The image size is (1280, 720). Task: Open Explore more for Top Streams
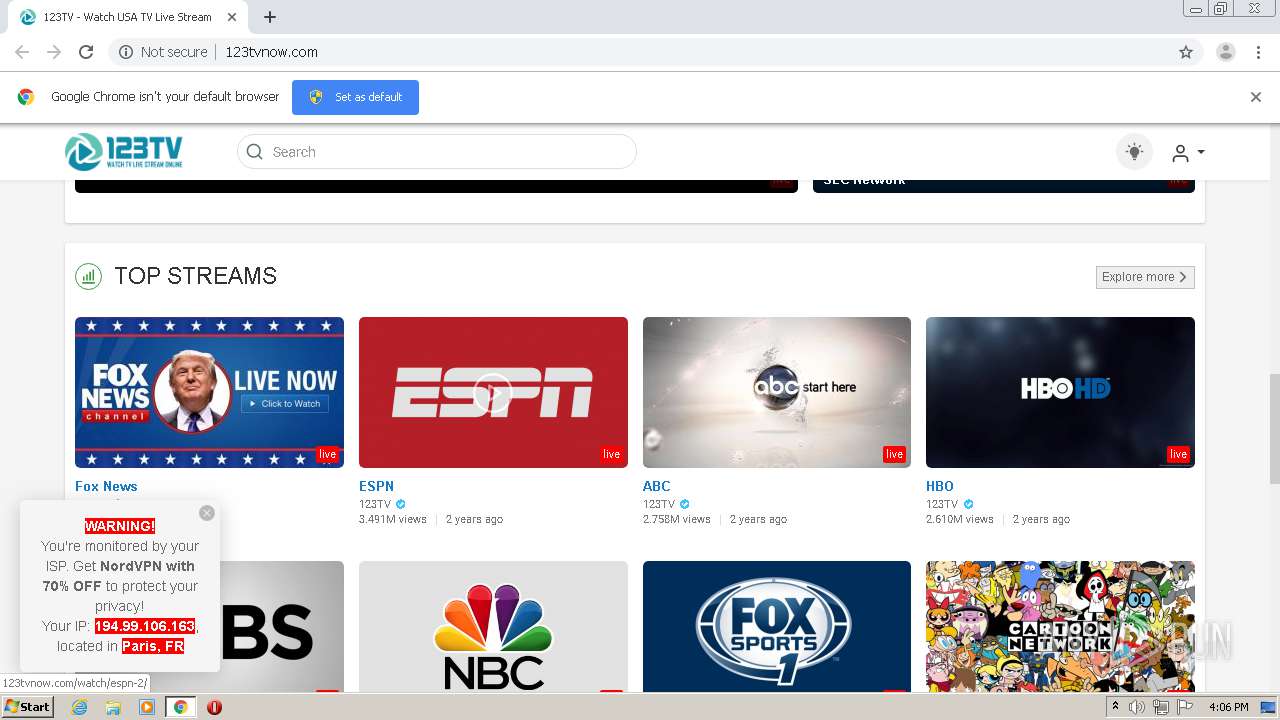pyautogui.click(x=1145, y=277)
